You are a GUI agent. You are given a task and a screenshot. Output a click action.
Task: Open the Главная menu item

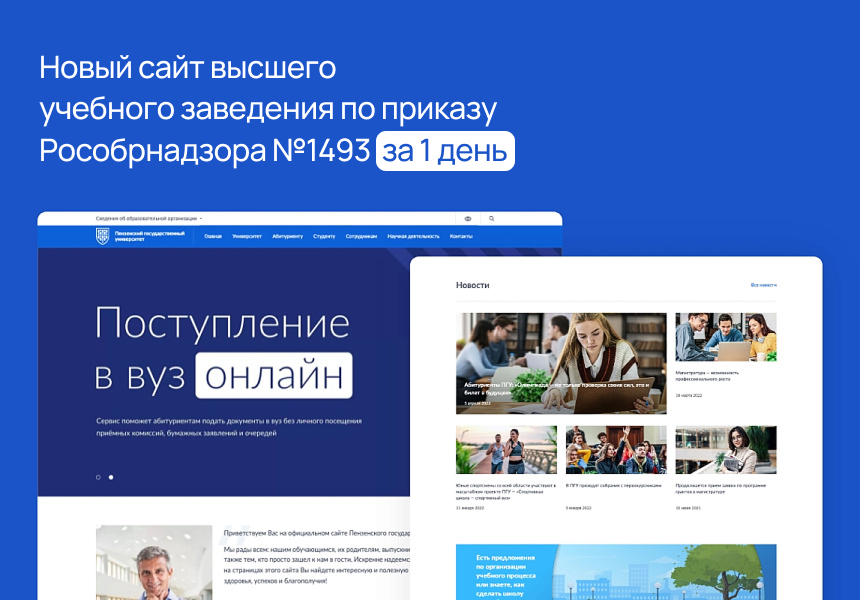point(213,237)
